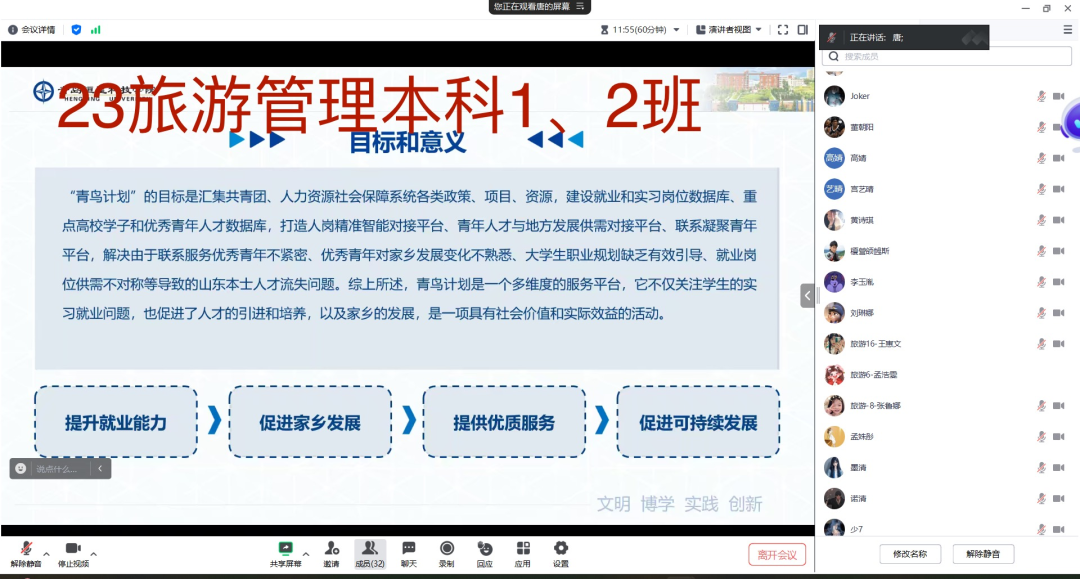Toggle camera off with 停止视频
This screenshot has height=579, width=1080.
click(x=73, y=553)
